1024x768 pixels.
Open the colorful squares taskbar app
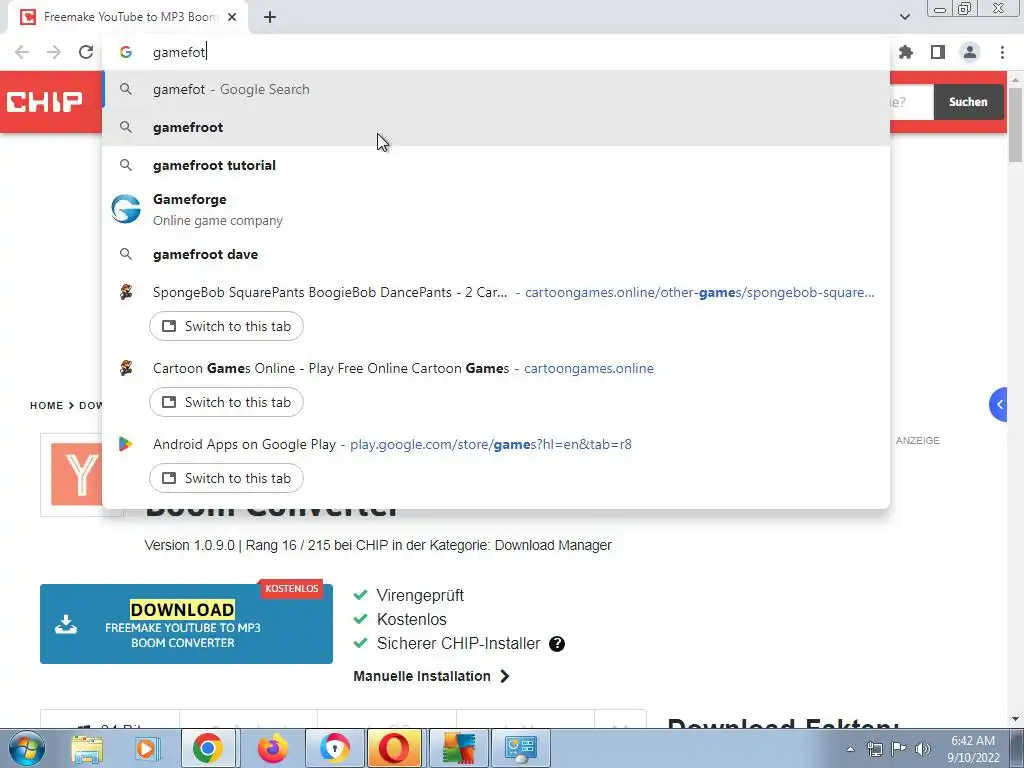[x=458, y=748]
